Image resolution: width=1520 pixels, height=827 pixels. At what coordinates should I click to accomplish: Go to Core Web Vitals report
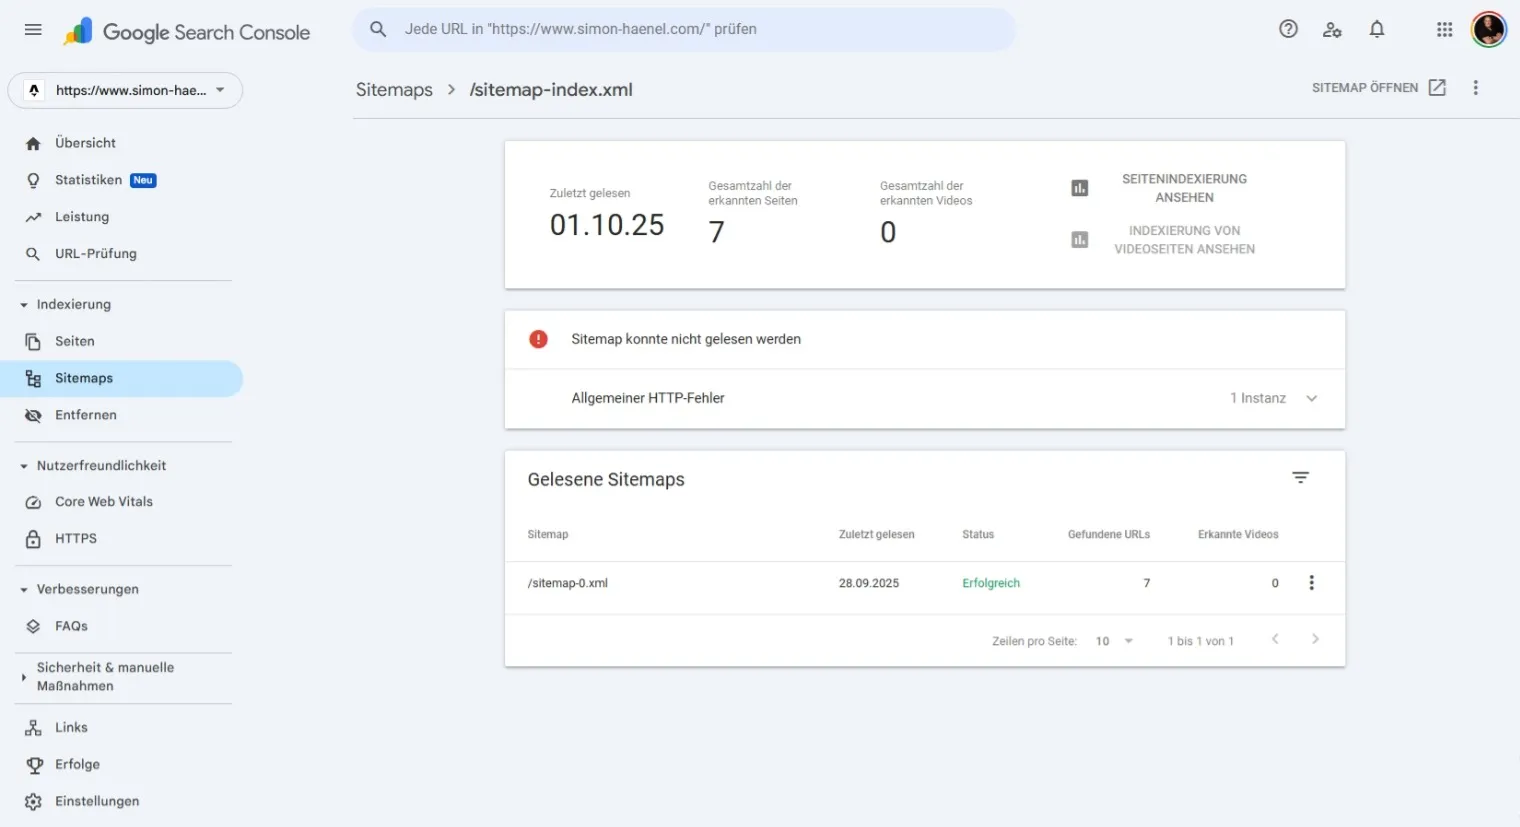[x=103, y=502]
